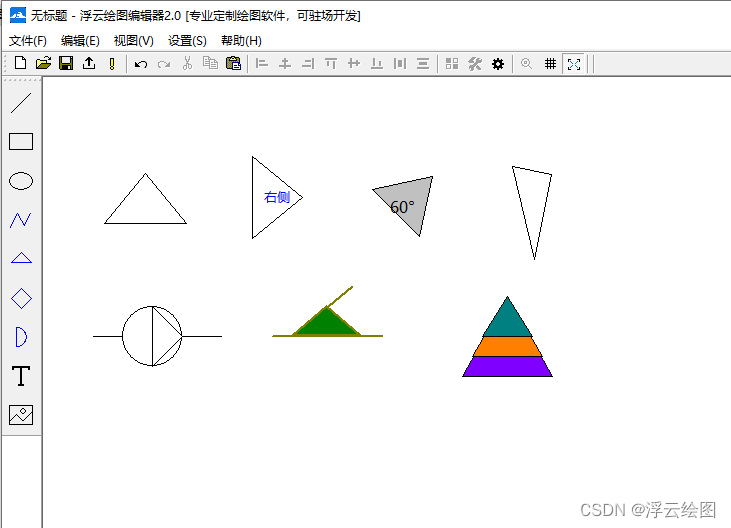
Task: Open a file with folder icon
Action: [x=43, y=63]
